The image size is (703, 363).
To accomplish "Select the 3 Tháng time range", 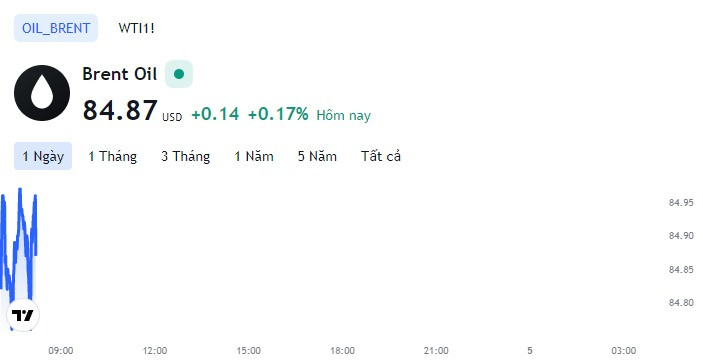I will (186, 156).
